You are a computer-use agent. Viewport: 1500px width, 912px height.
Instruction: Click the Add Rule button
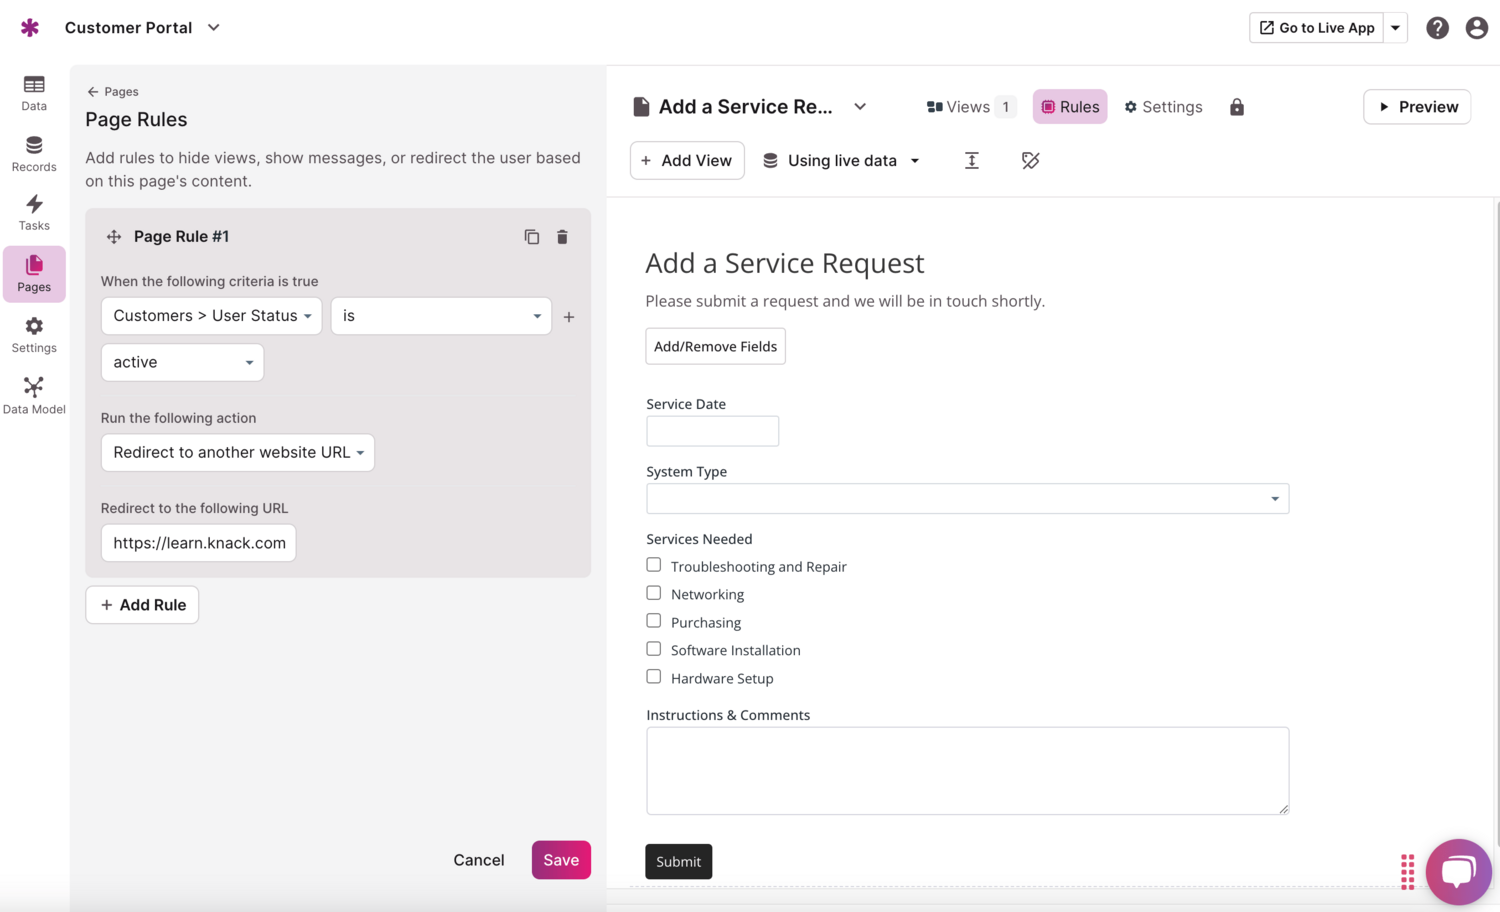[142, 605]
